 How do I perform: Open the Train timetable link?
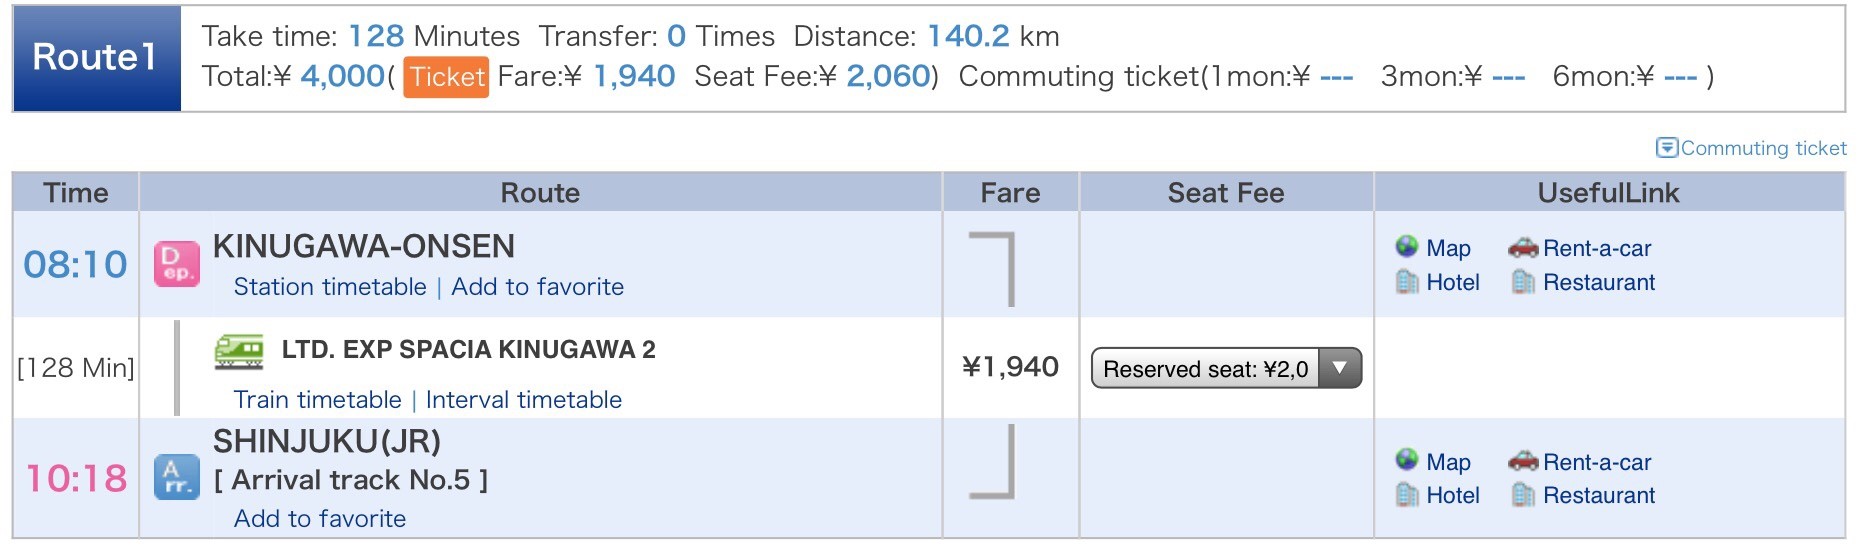317,400
